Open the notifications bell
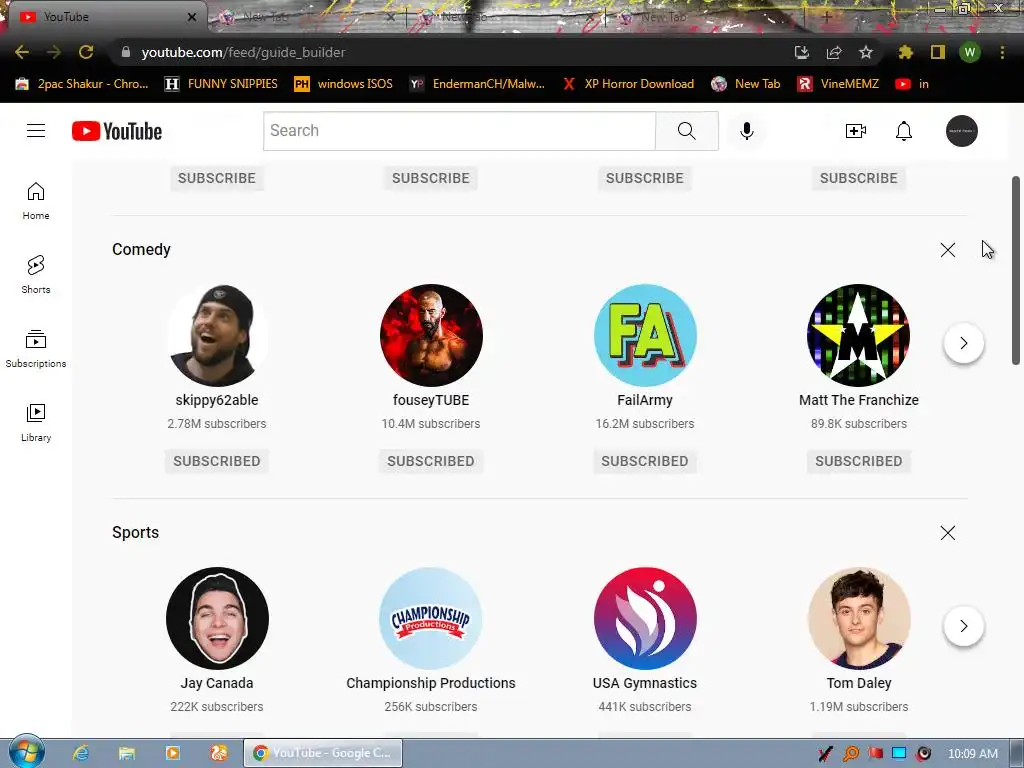The image size is (1024, 768). pos(904,131)
